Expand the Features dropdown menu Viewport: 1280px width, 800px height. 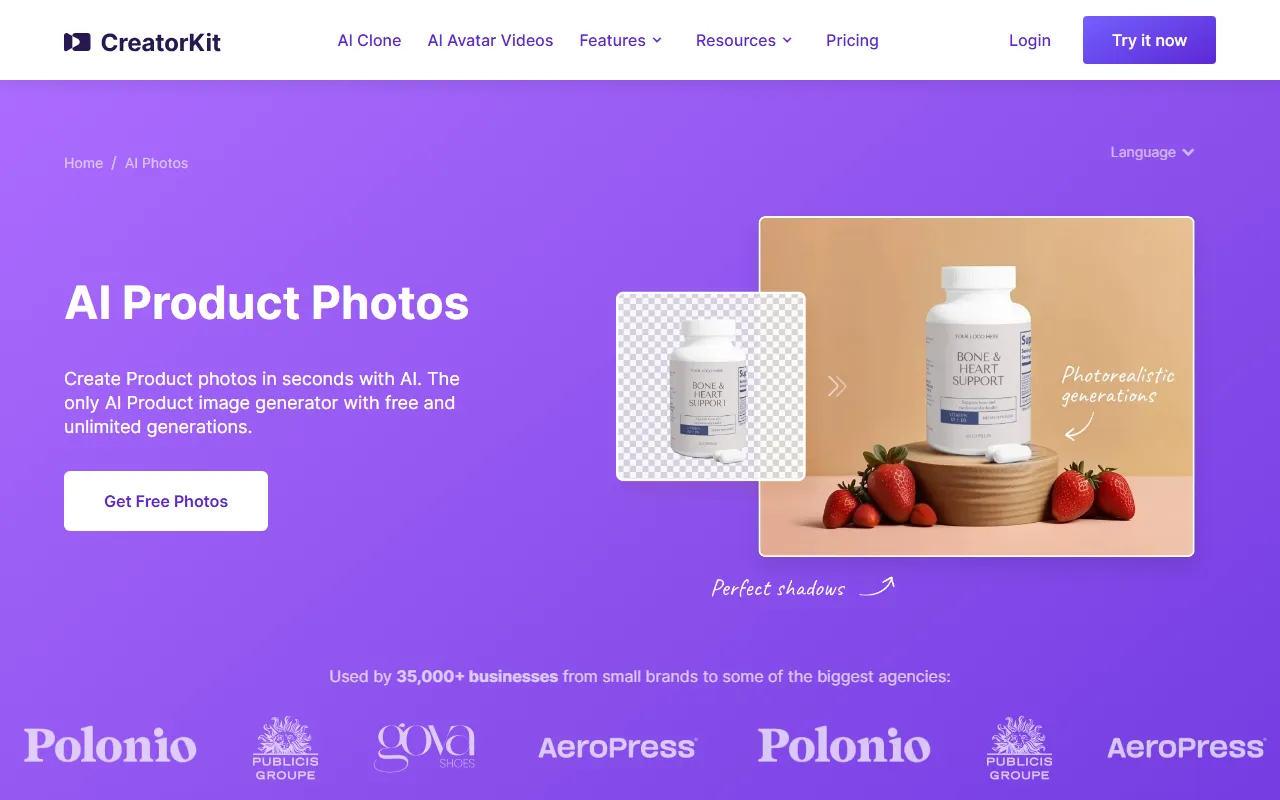coord(621,40)
